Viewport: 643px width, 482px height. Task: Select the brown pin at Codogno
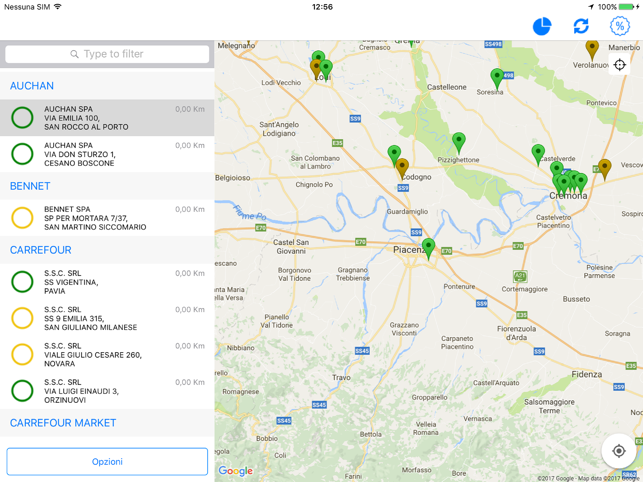(402, 169)
